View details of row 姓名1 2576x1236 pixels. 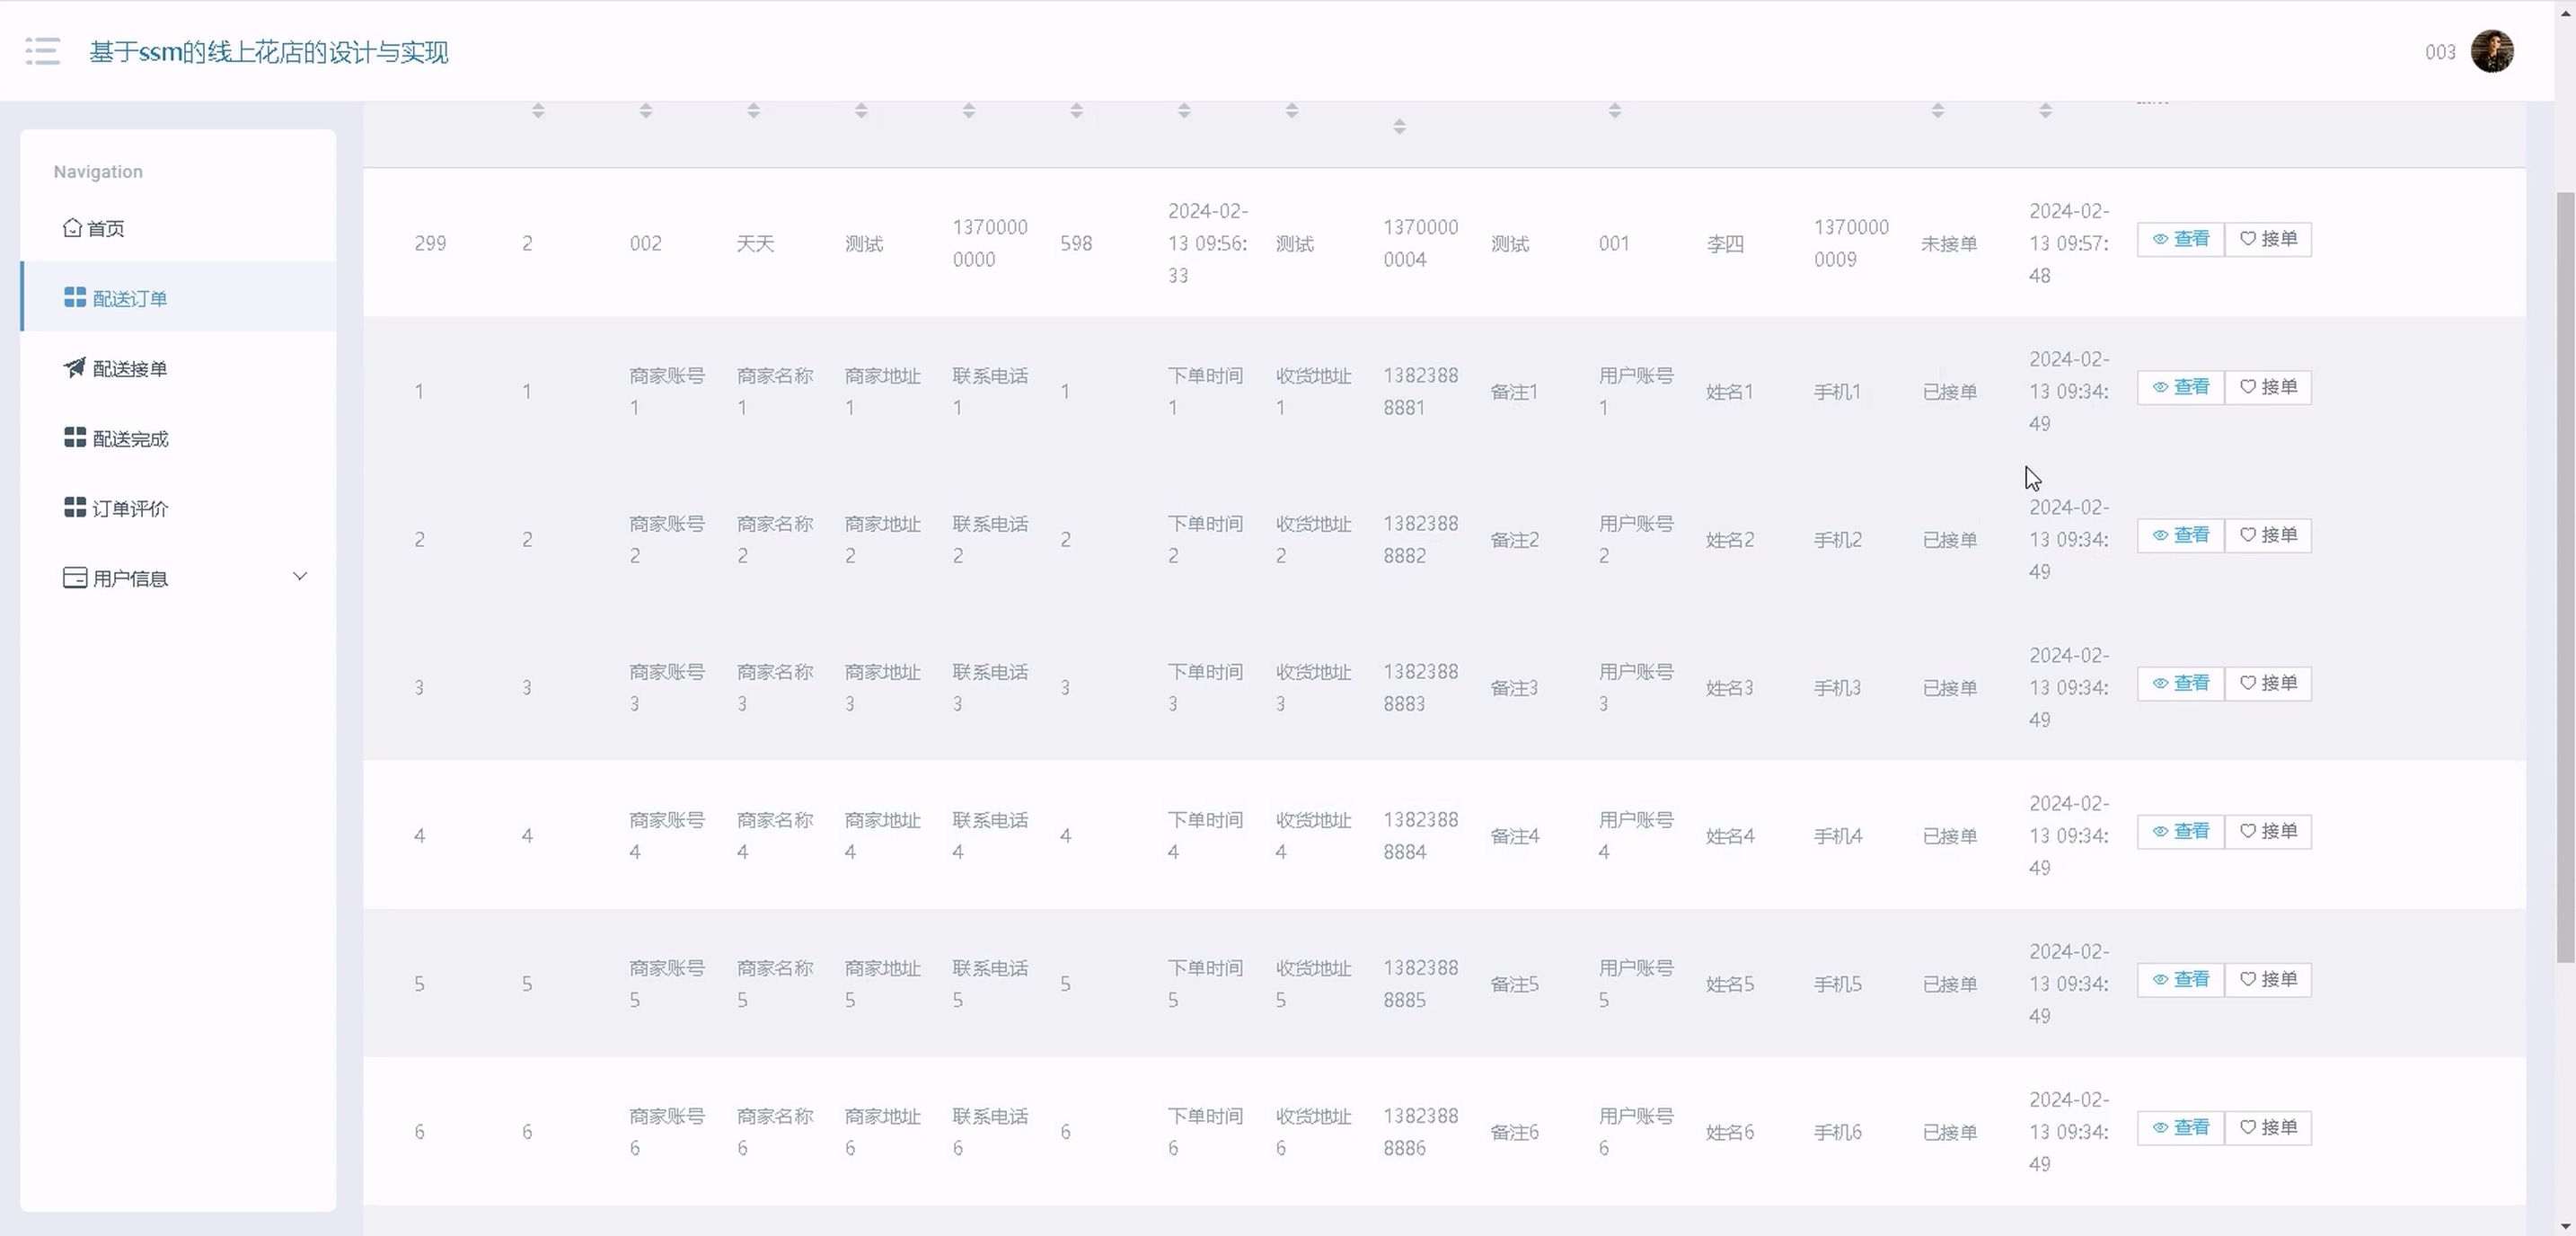(2181, 387)
